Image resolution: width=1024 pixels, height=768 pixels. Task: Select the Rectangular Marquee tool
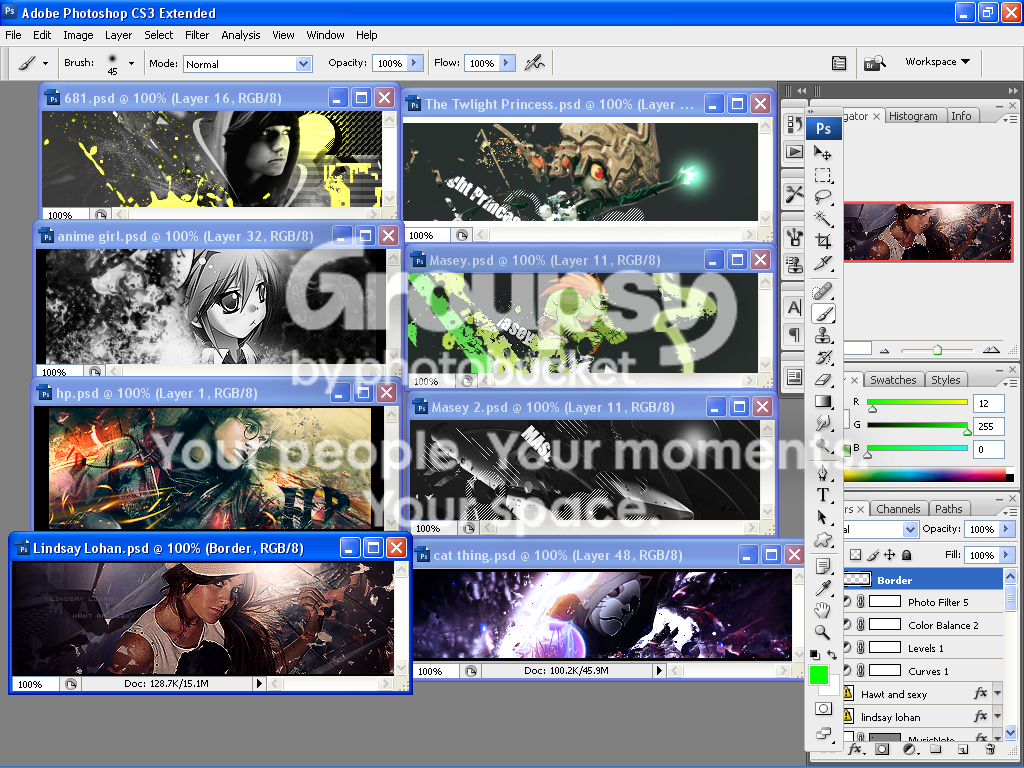click(823, 175)
